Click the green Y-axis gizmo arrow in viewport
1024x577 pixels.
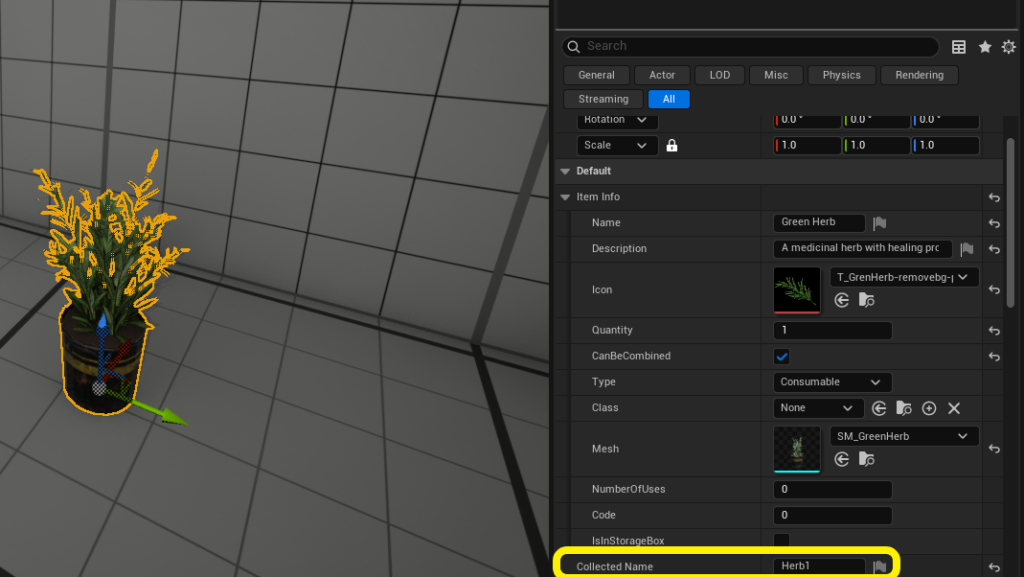pos(172,414)
